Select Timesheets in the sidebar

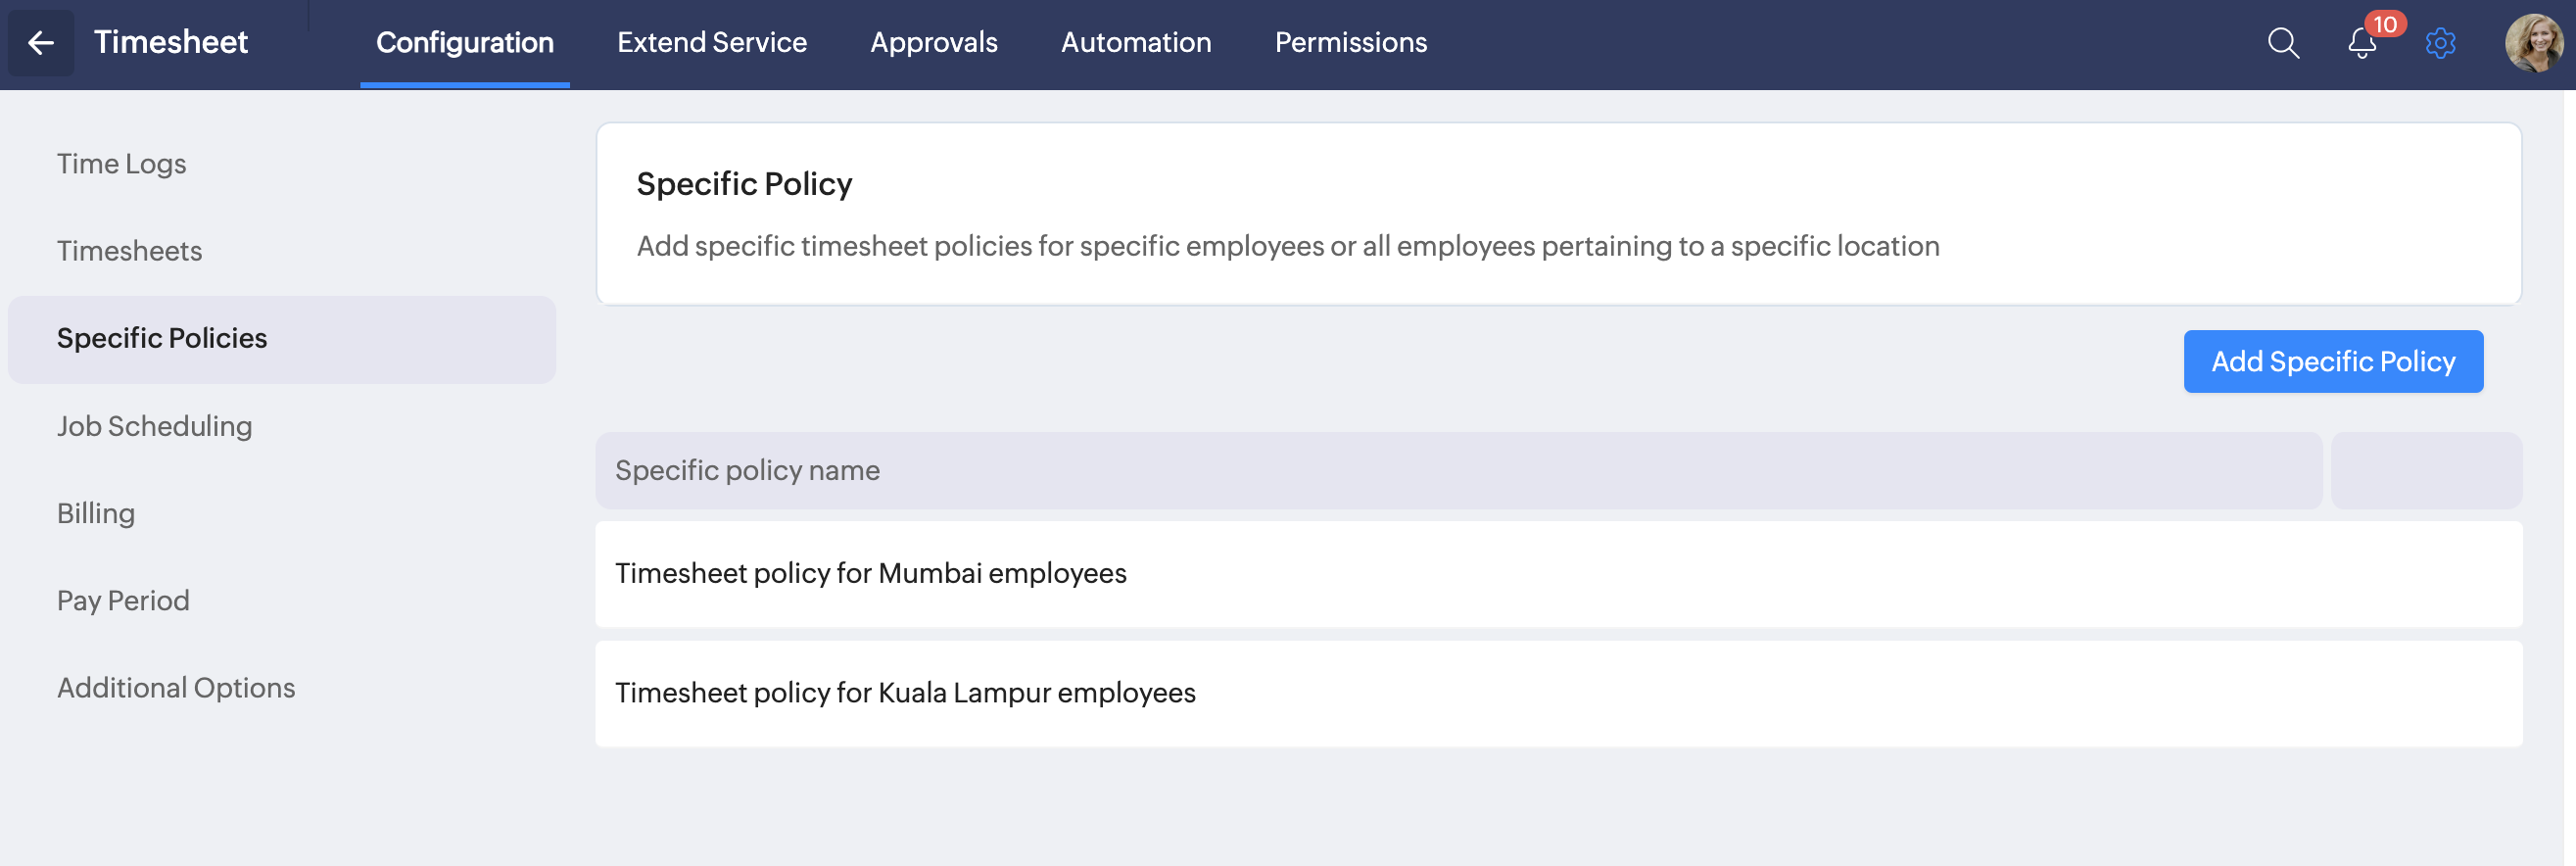coord(129,251)
